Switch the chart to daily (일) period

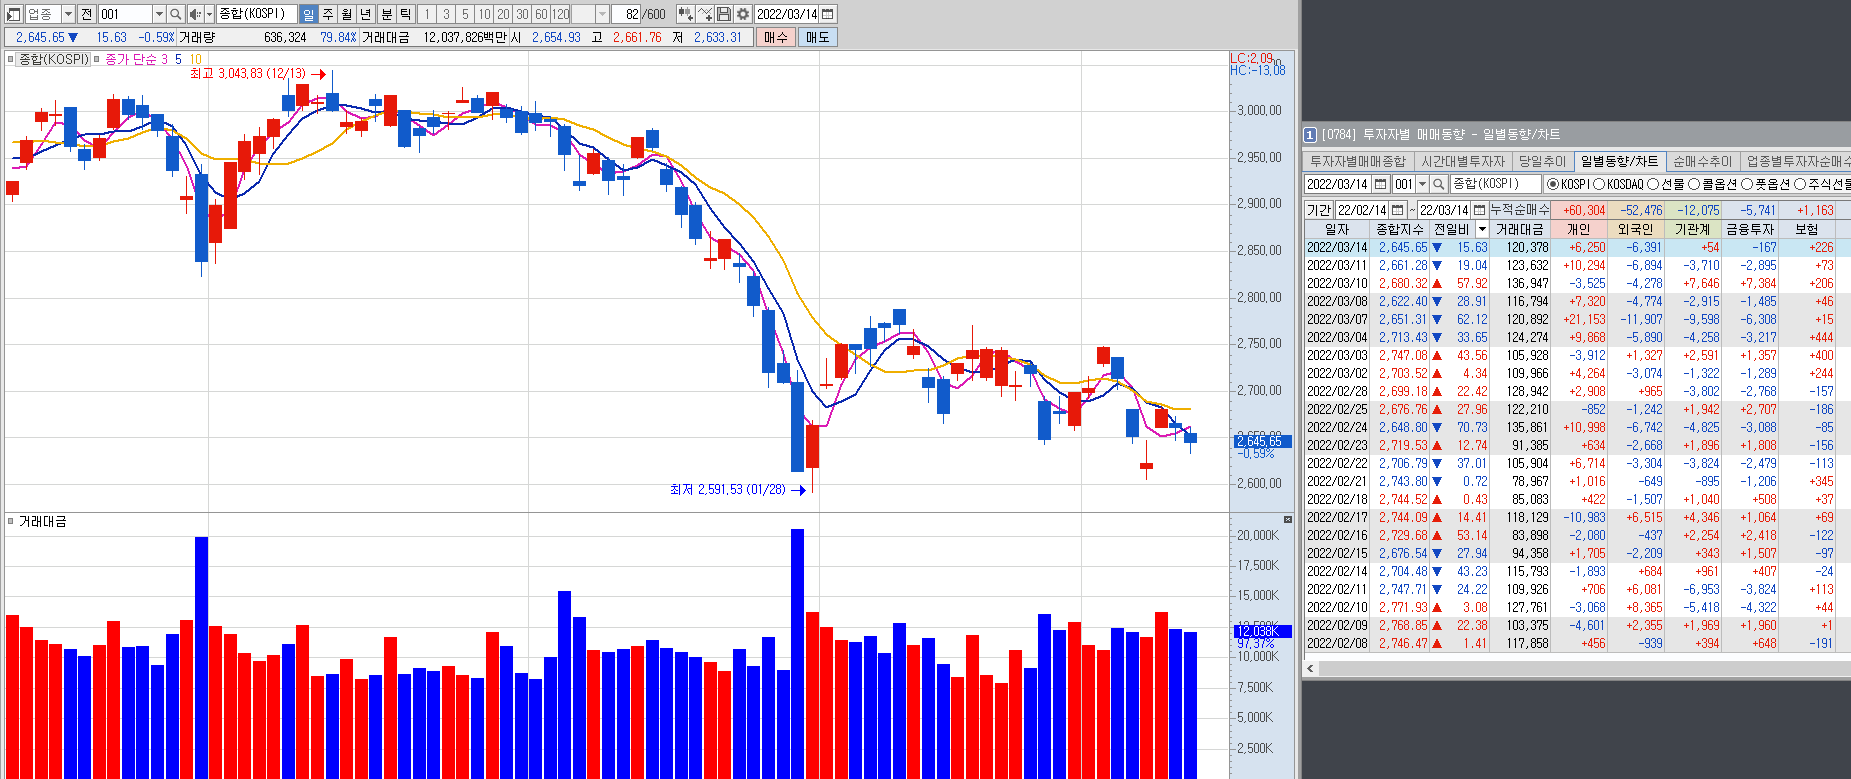[x=308, y=14]
